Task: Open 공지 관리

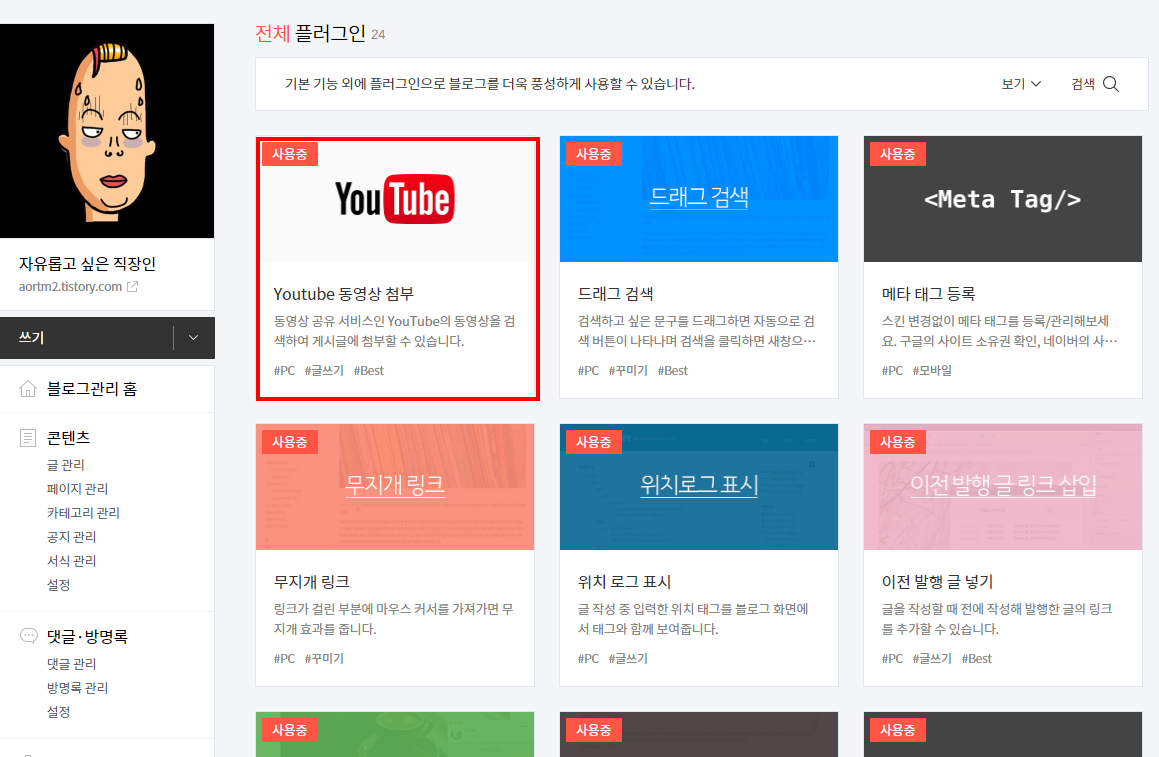Action: coord(72,537)
